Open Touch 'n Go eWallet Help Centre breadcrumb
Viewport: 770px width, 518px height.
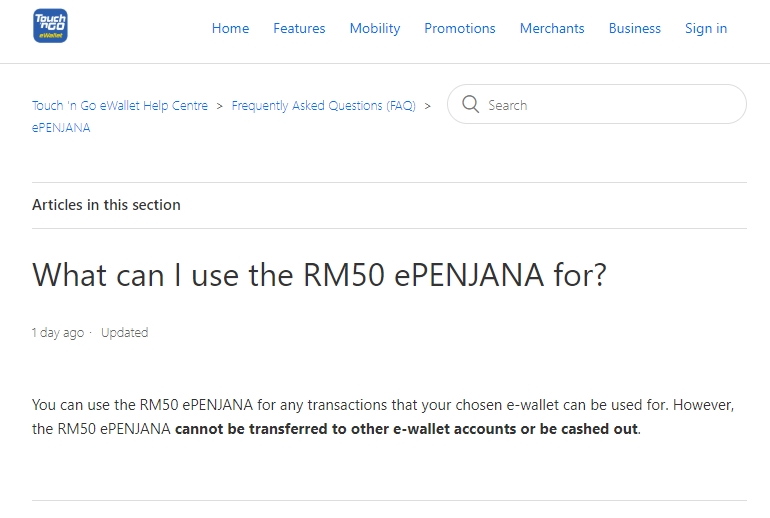120,106
